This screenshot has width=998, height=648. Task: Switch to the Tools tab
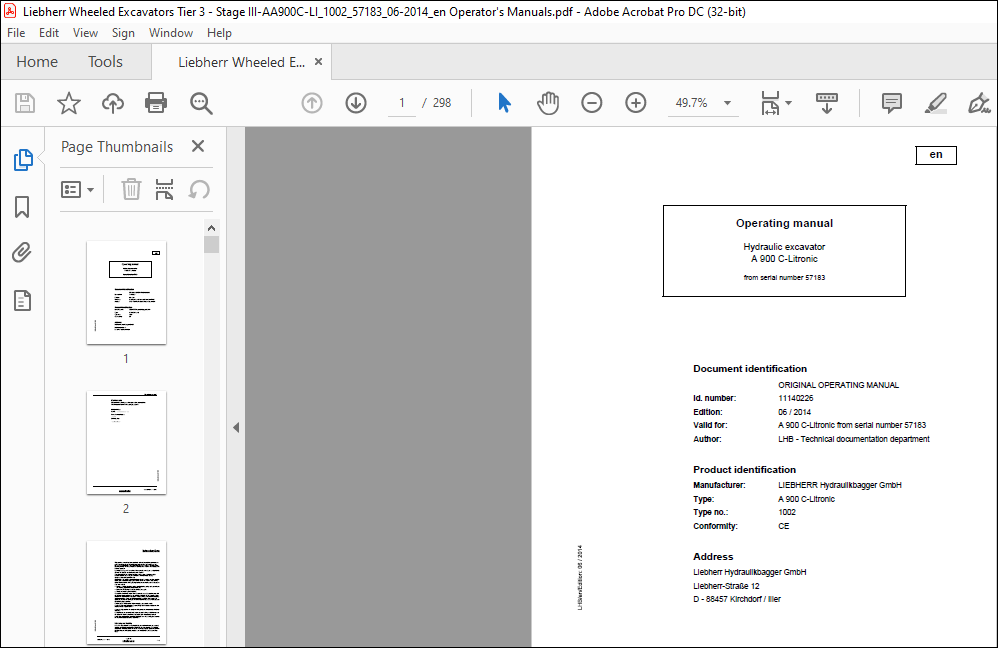click(x=105, y=62)
